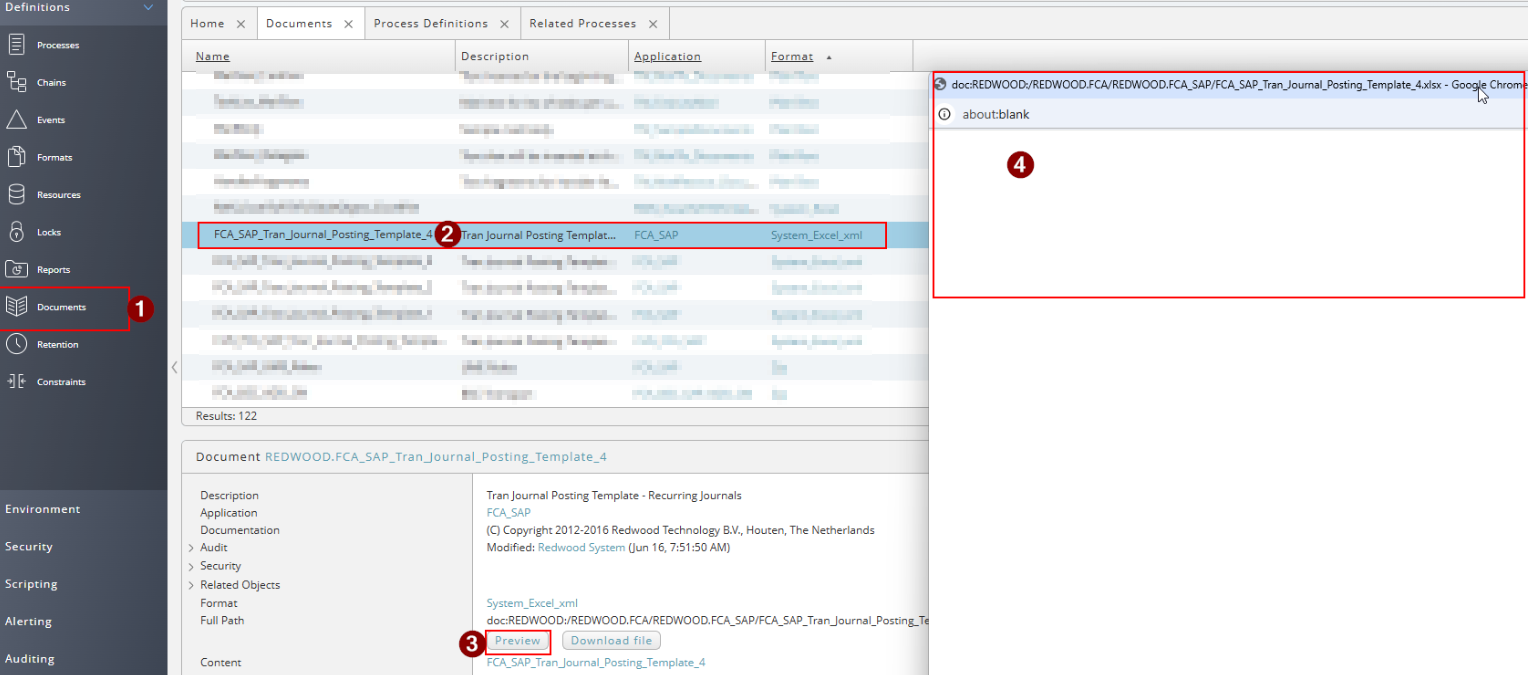
Task: Expand the Related Objects section
Action: point(191,585)
